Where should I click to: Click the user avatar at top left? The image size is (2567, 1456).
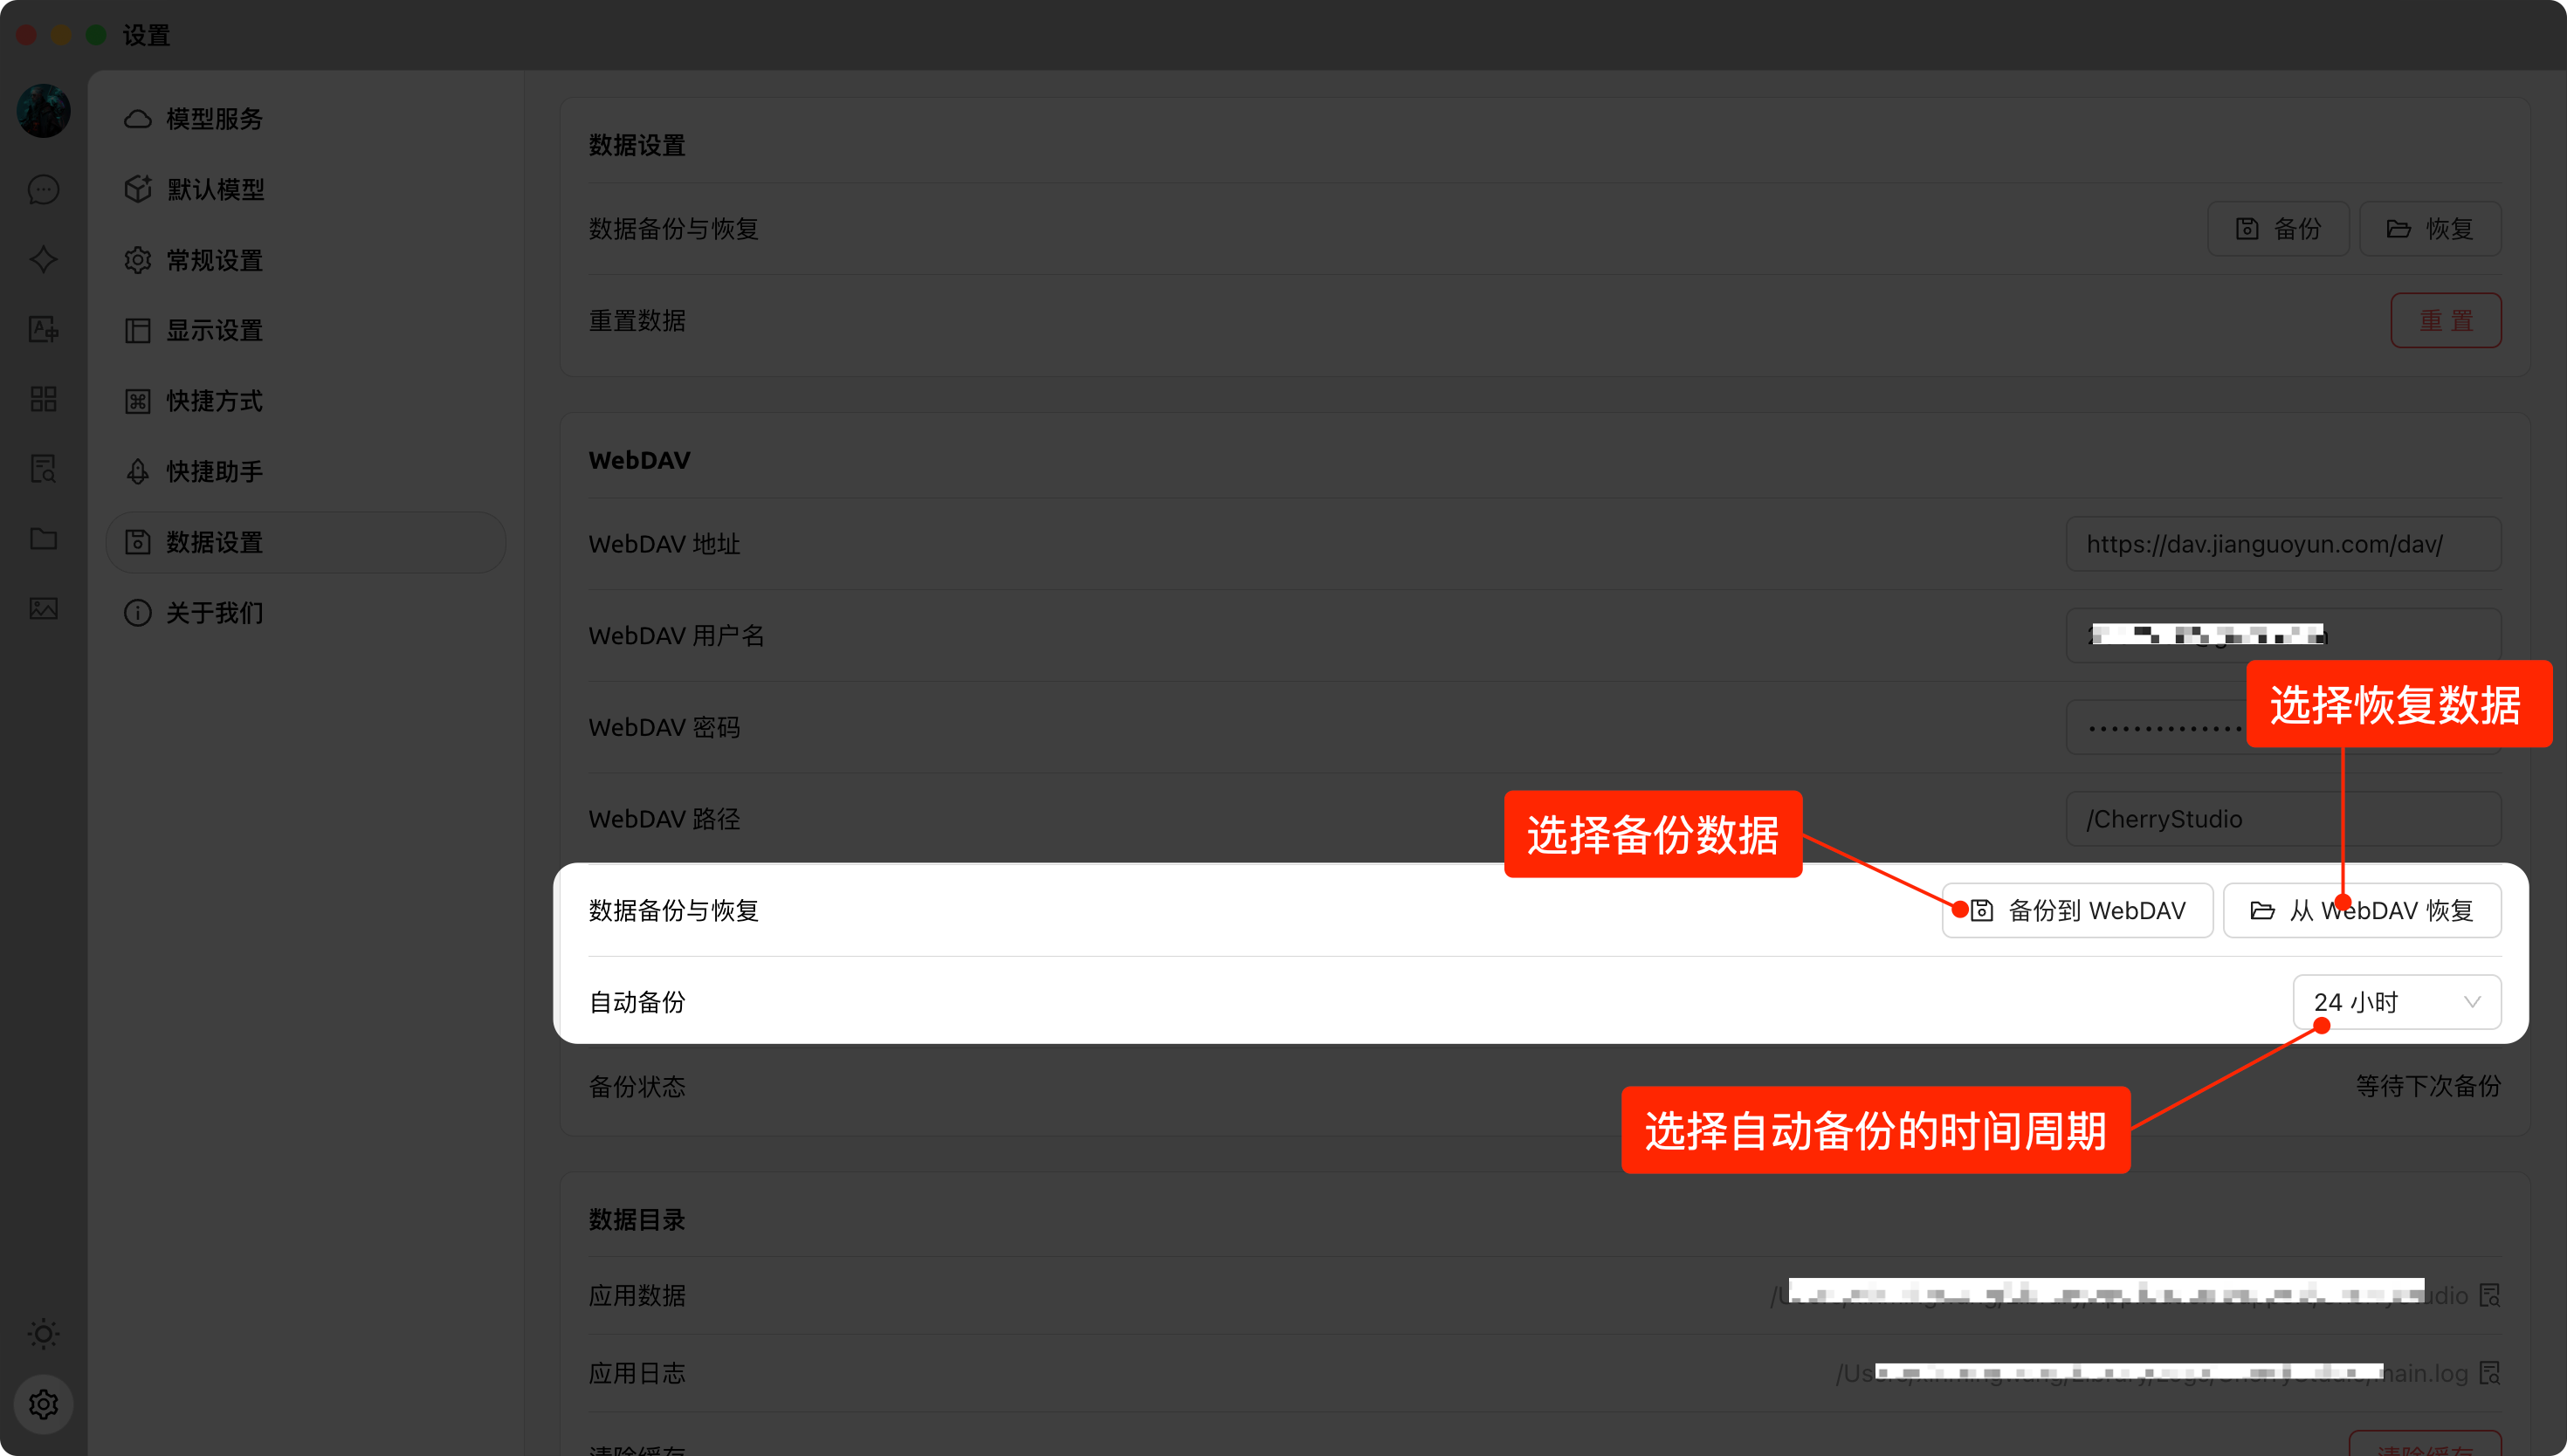tap(43, 111)
